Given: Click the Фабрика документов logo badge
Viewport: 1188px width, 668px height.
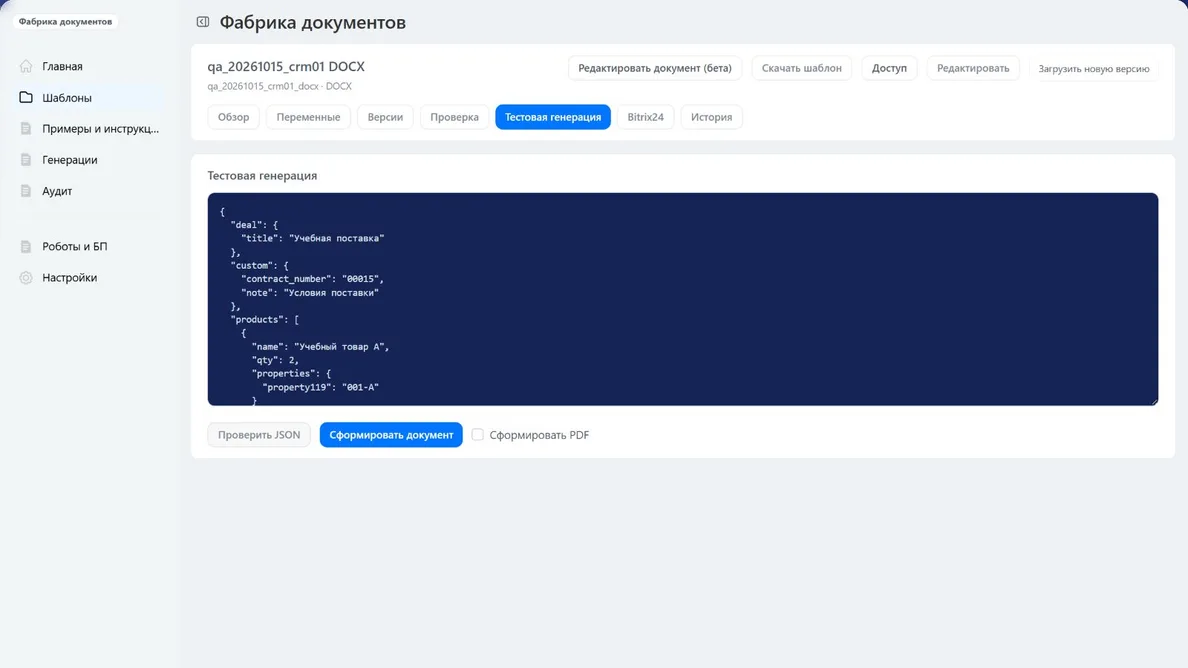Looking at the screenshot, I should point(65,21).
